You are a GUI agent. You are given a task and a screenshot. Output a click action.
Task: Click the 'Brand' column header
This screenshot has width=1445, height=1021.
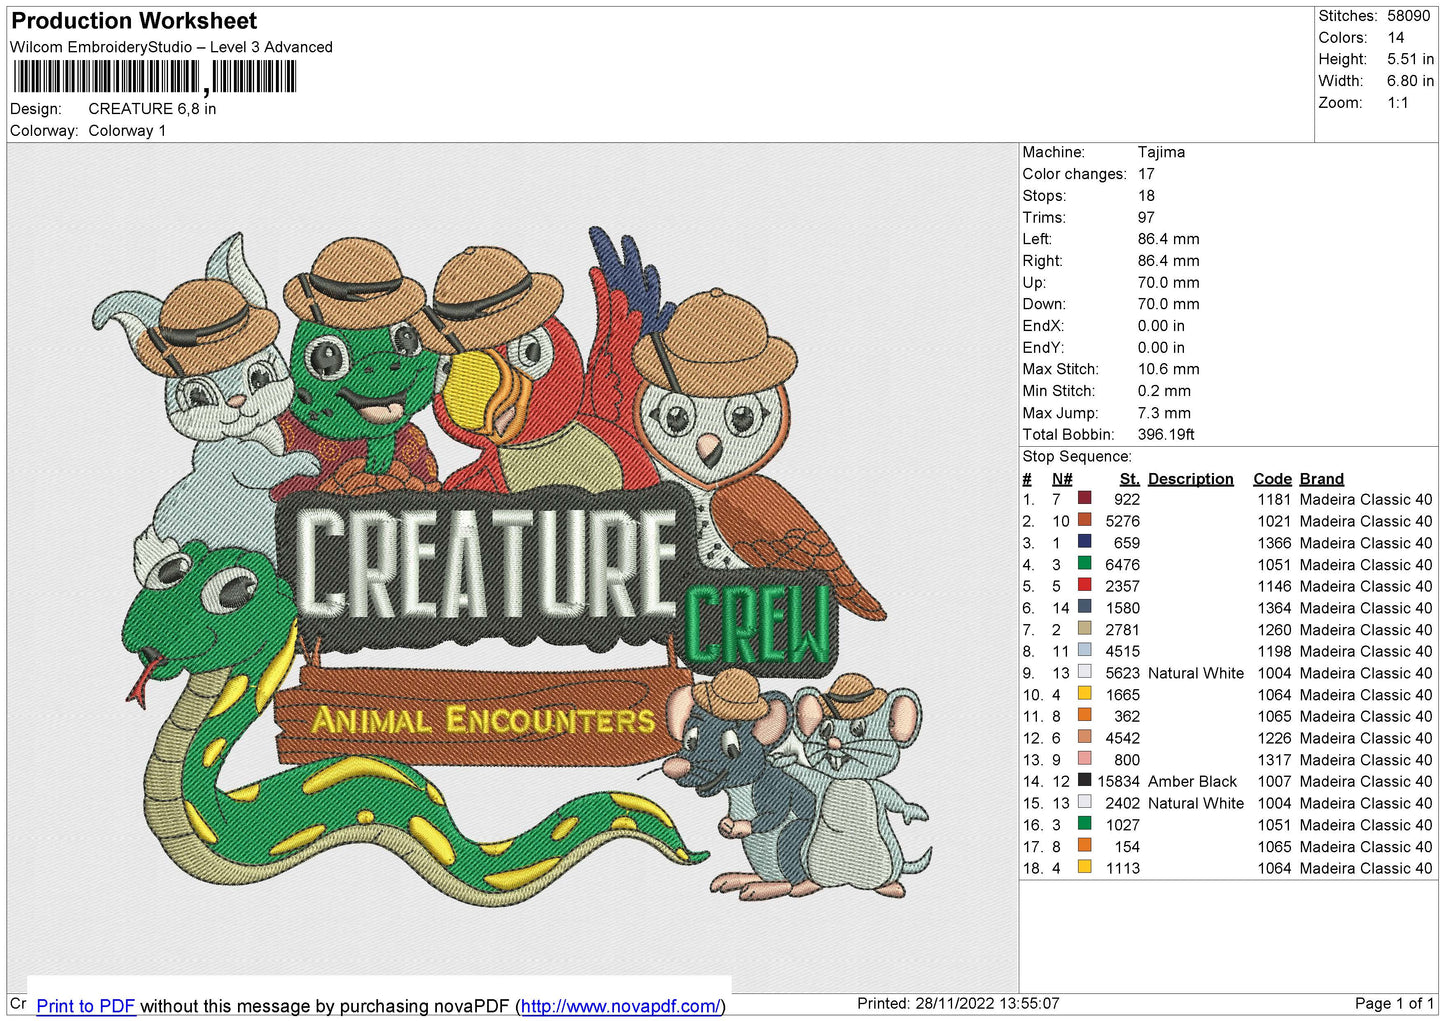[1321, 479]
